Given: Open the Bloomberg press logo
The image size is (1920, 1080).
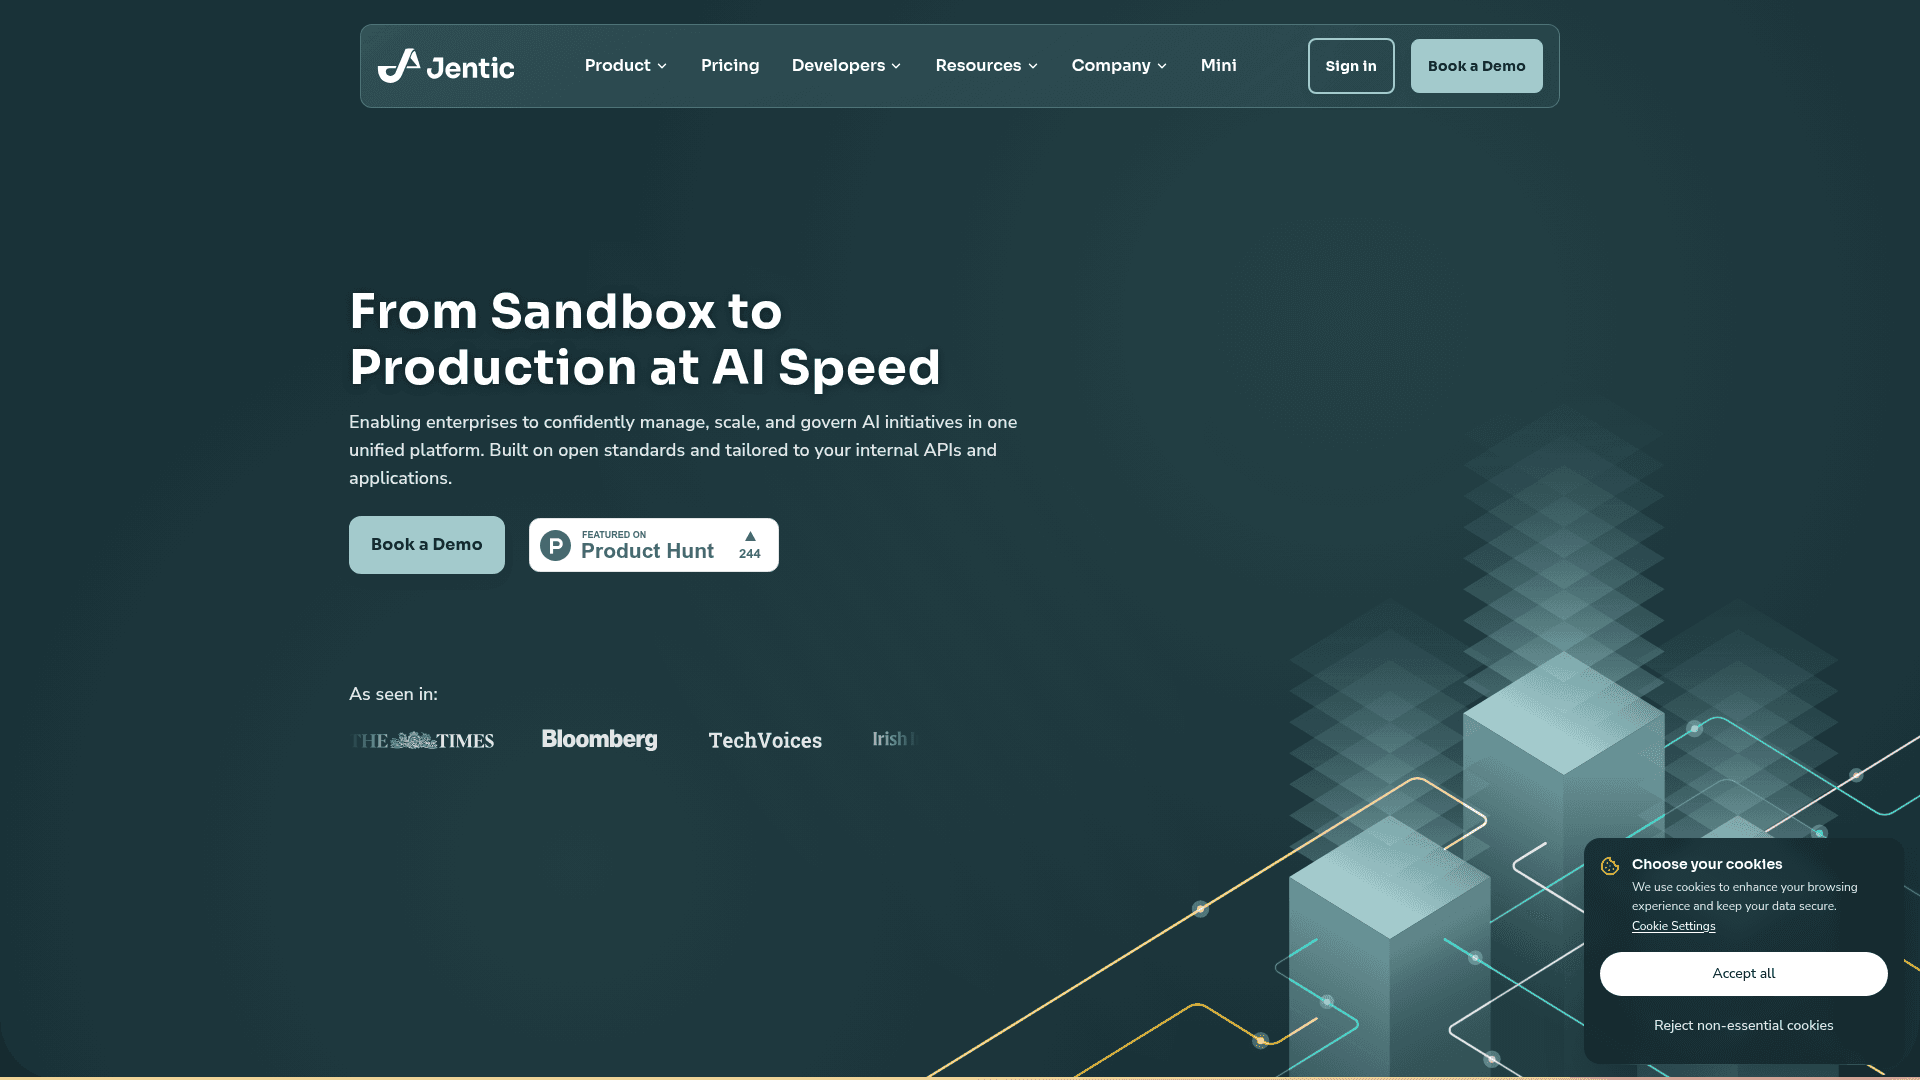Looking at the screenshot, I should tap(599, 739).
